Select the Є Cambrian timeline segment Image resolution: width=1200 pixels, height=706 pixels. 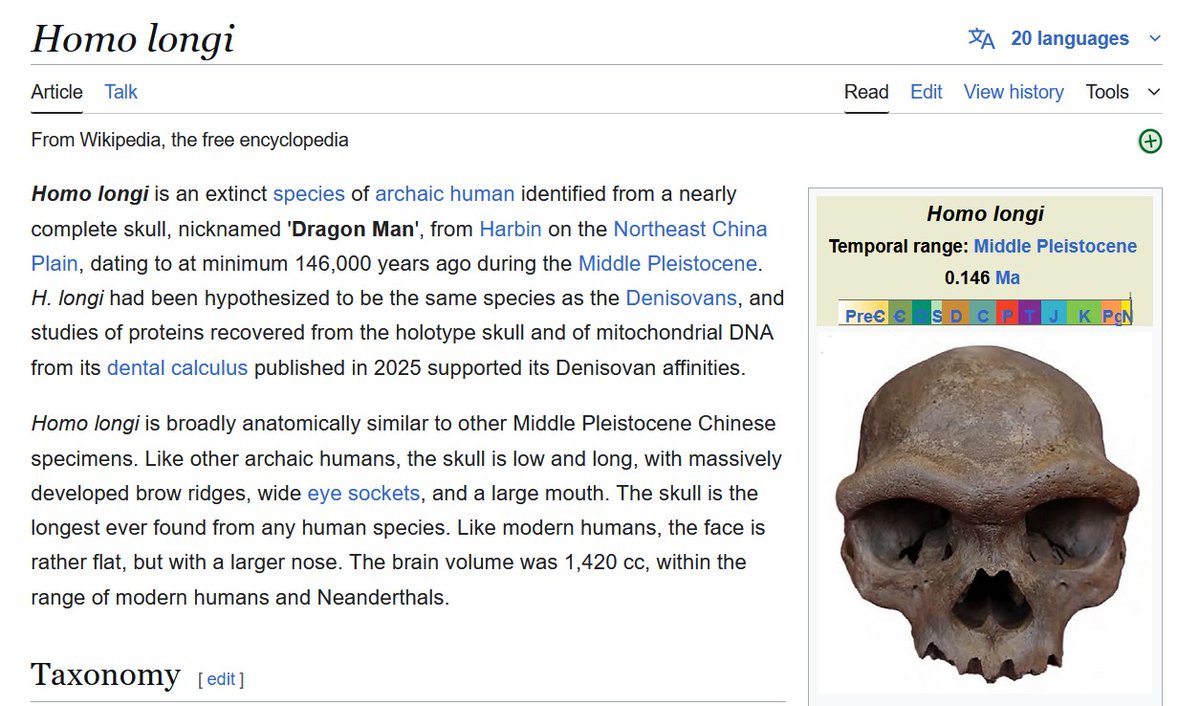coord(900,312)
